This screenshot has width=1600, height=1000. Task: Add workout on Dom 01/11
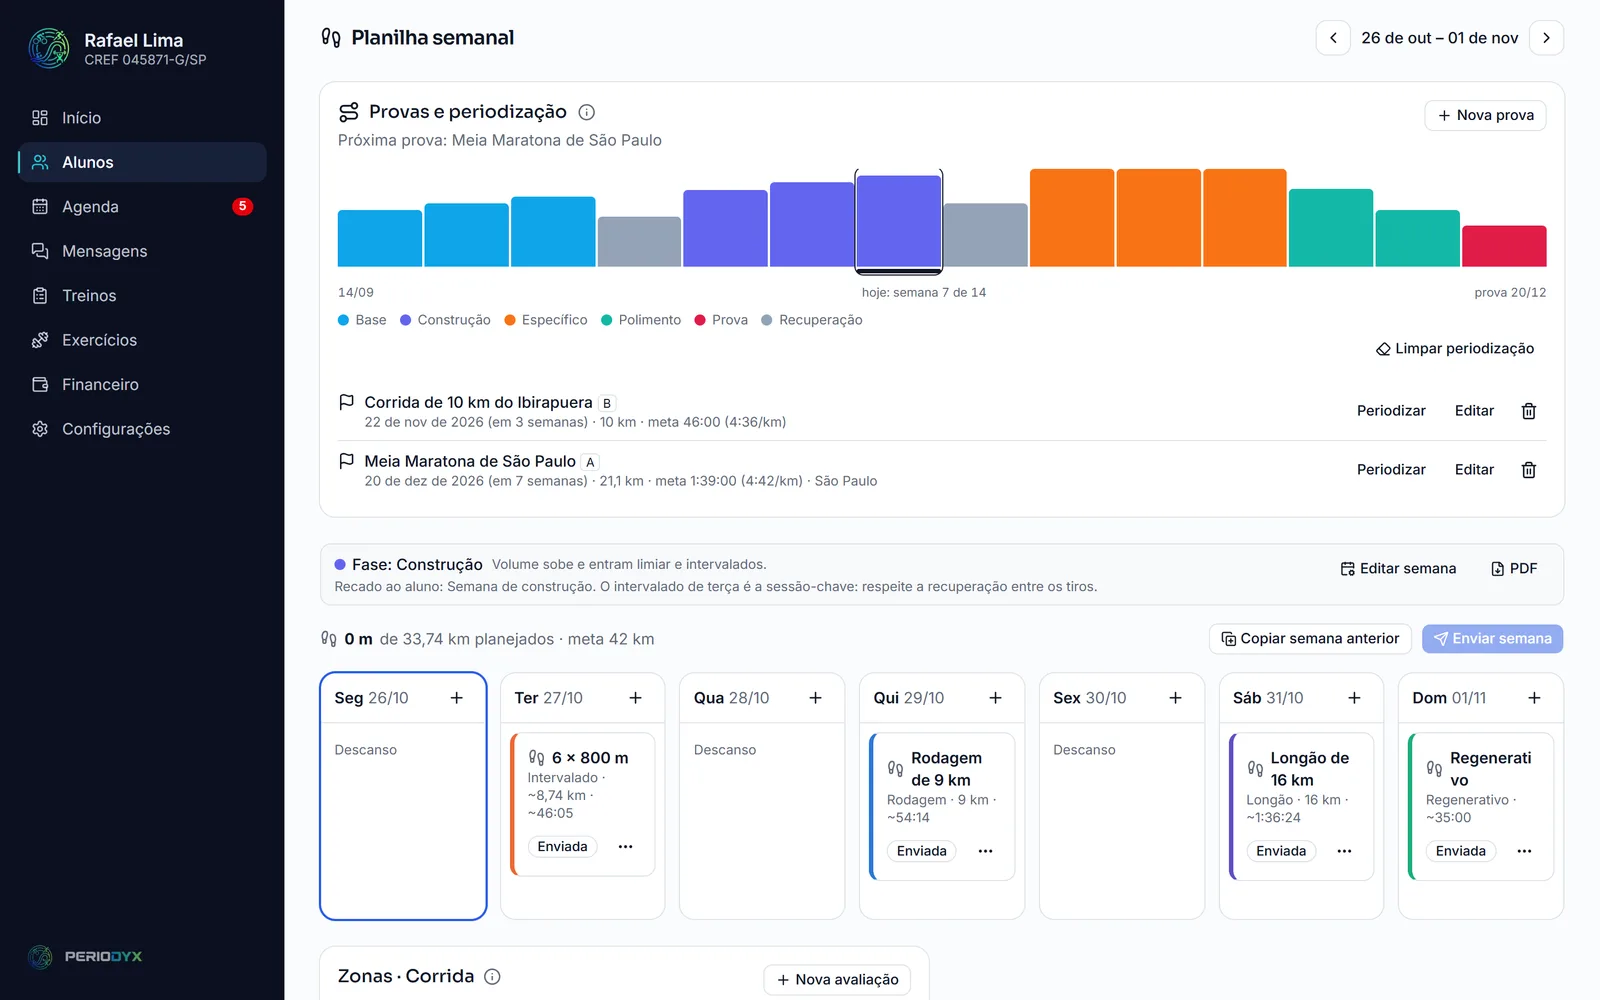pos(1534,698)
